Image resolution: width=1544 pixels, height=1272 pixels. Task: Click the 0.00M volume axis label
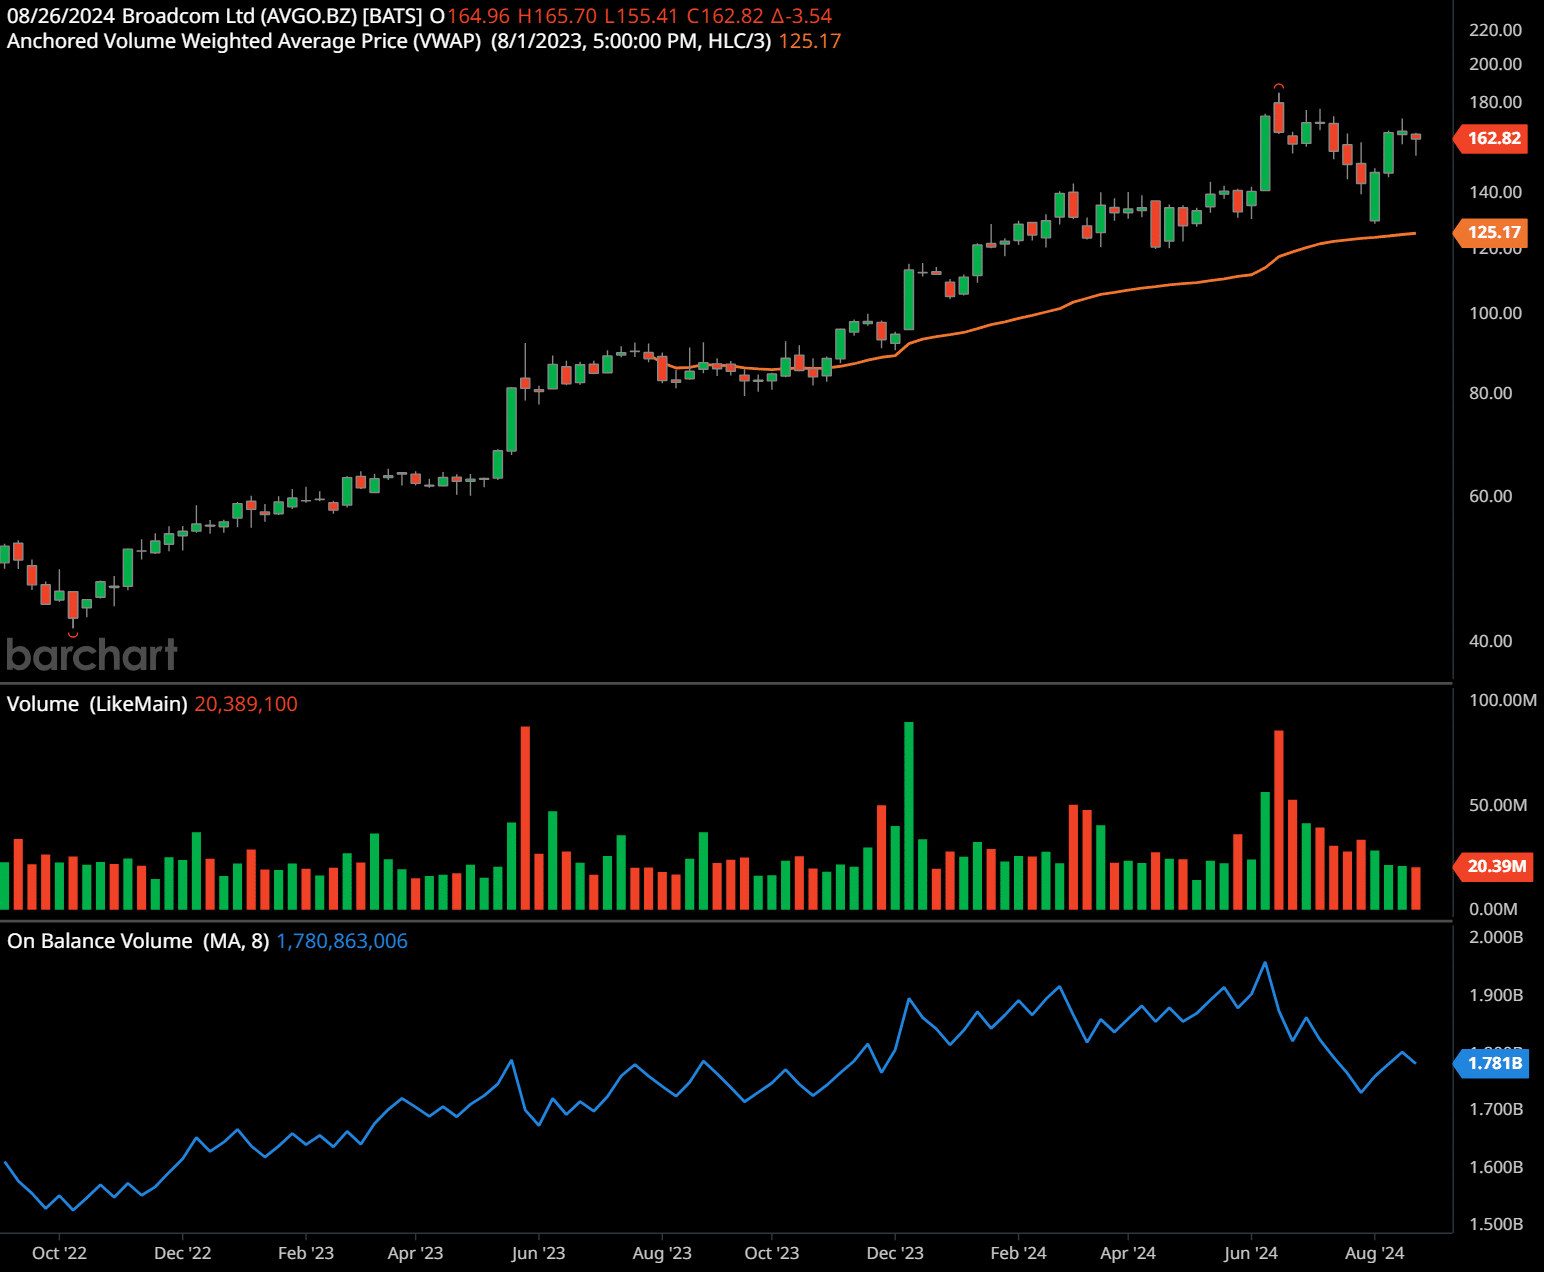click(x=1493, y=909)
